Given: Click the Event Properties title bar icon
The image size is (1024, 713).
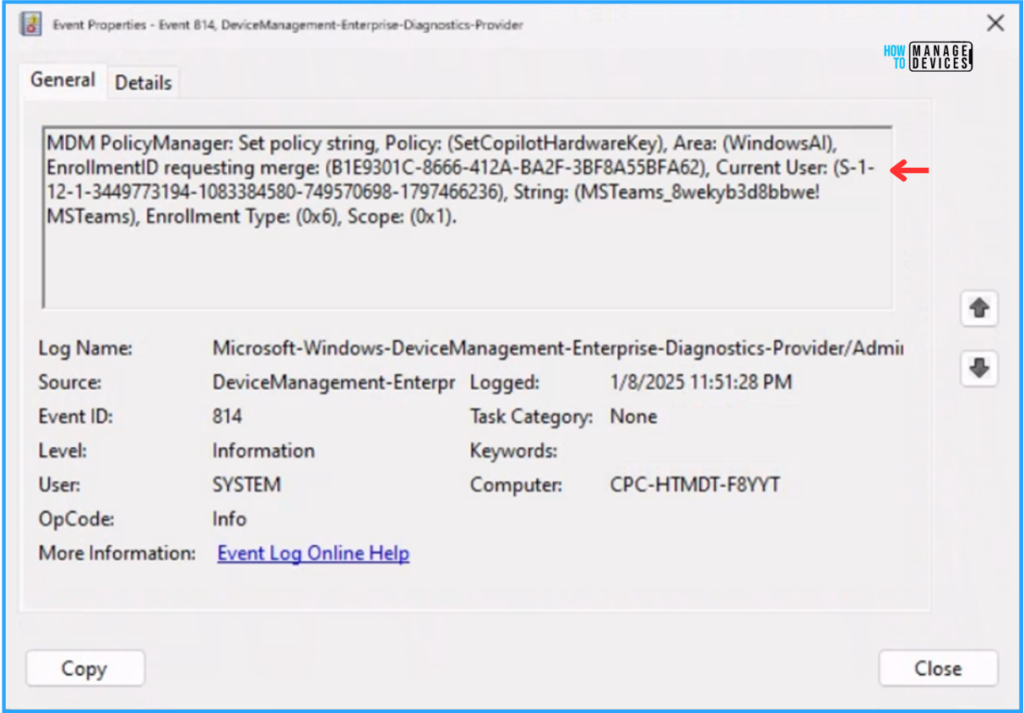Looking at the screenshot, I should point(31,24).
